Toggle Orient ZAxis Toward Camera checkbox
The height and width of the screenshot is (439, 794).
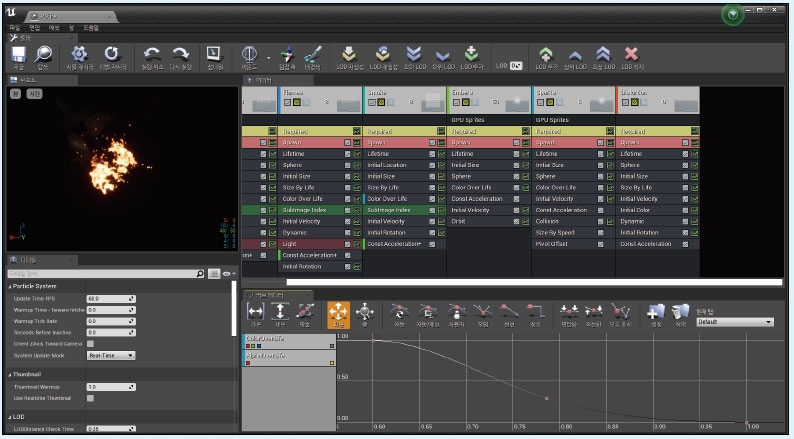pyautogui.click(x=90, y=344)
